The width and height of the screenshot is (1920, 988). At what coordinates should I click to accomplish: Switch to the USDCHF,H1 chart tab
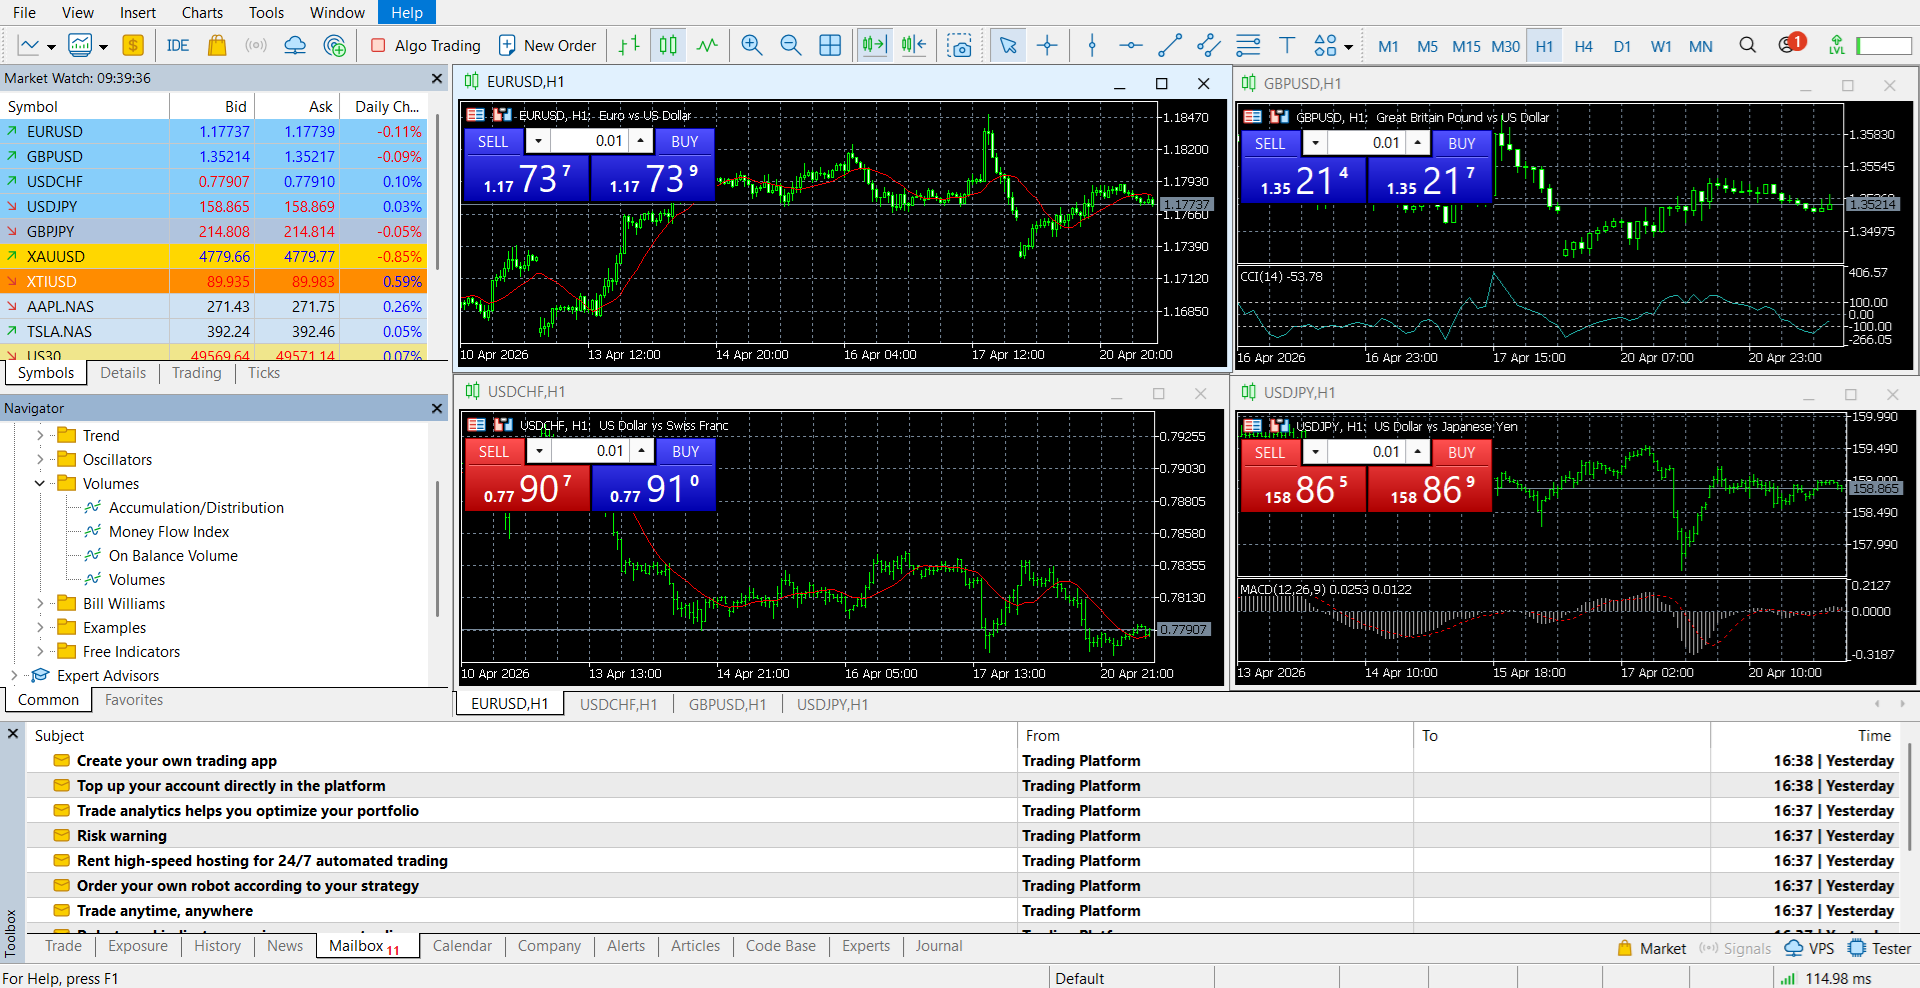click(x=618, y=705)
